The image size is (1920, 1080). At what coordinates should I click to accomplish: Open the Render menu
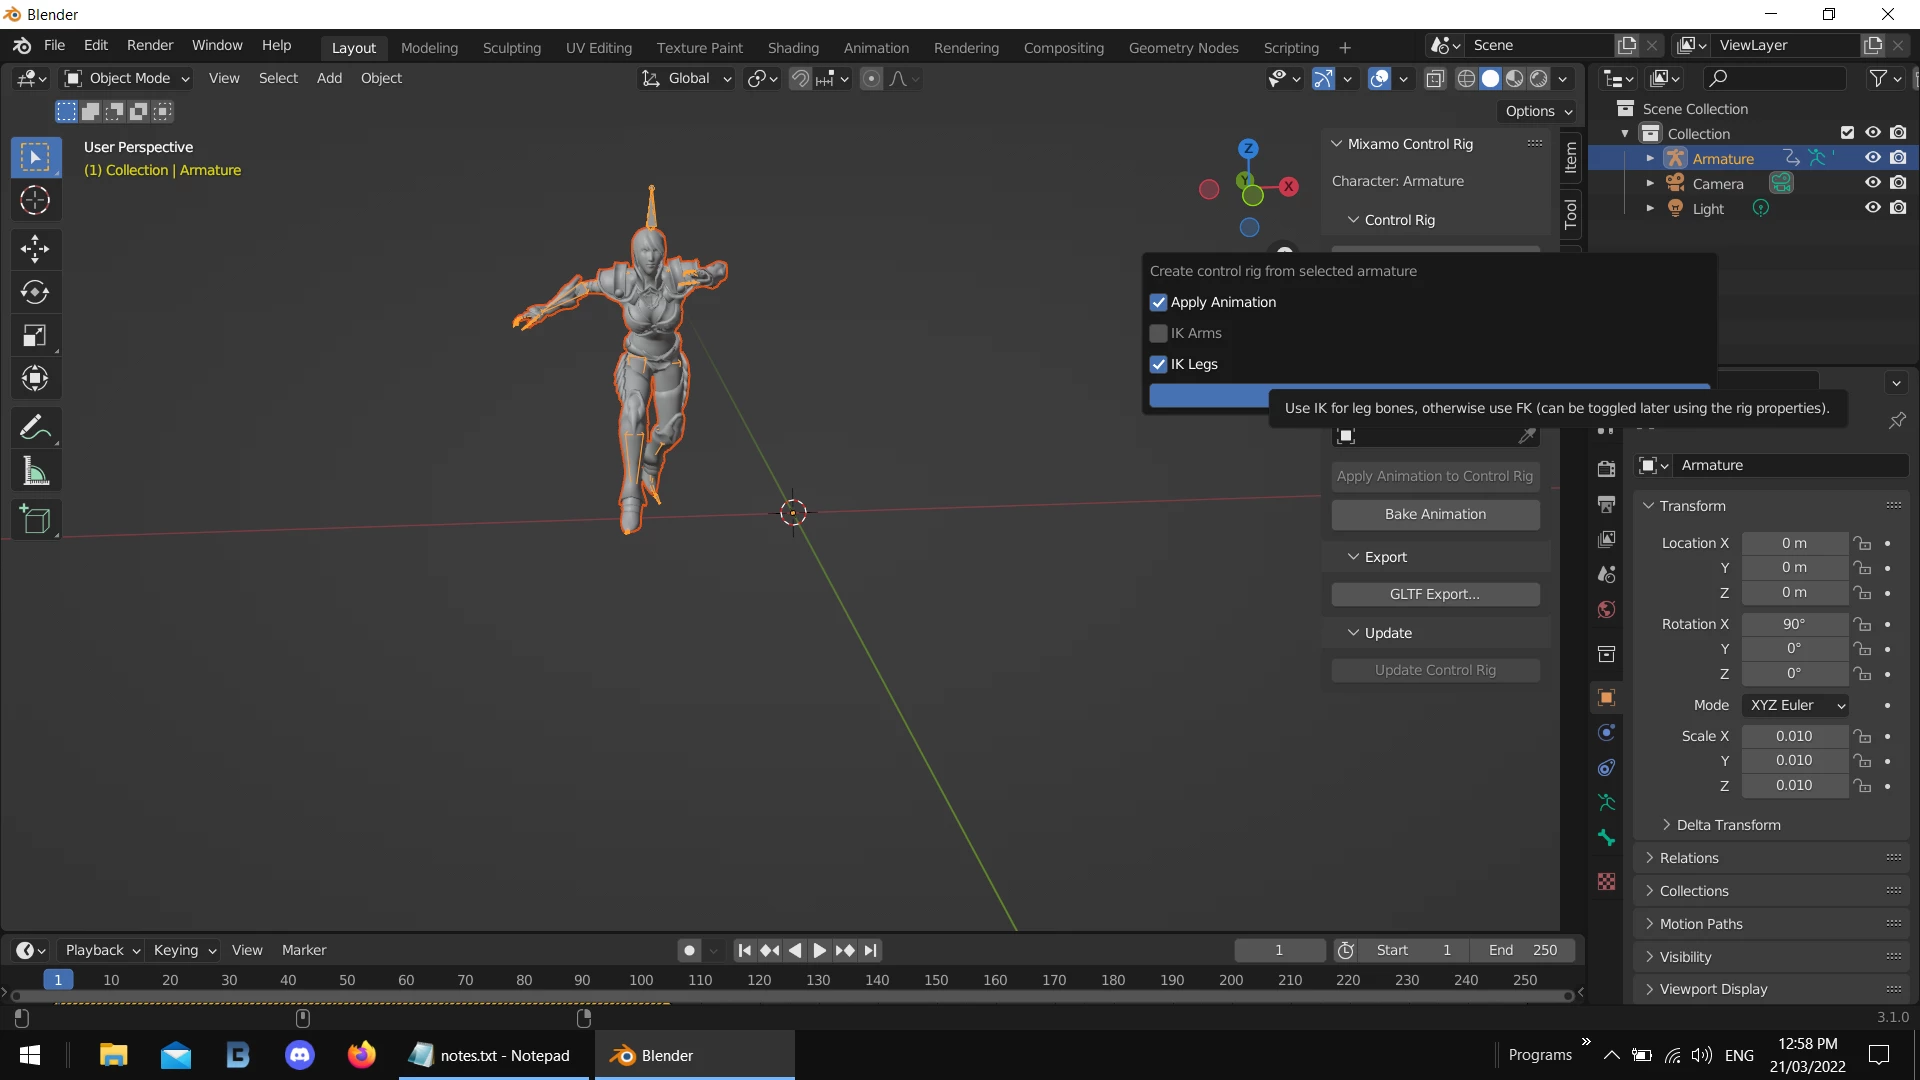pyautogui.click(x=149, y=46)
